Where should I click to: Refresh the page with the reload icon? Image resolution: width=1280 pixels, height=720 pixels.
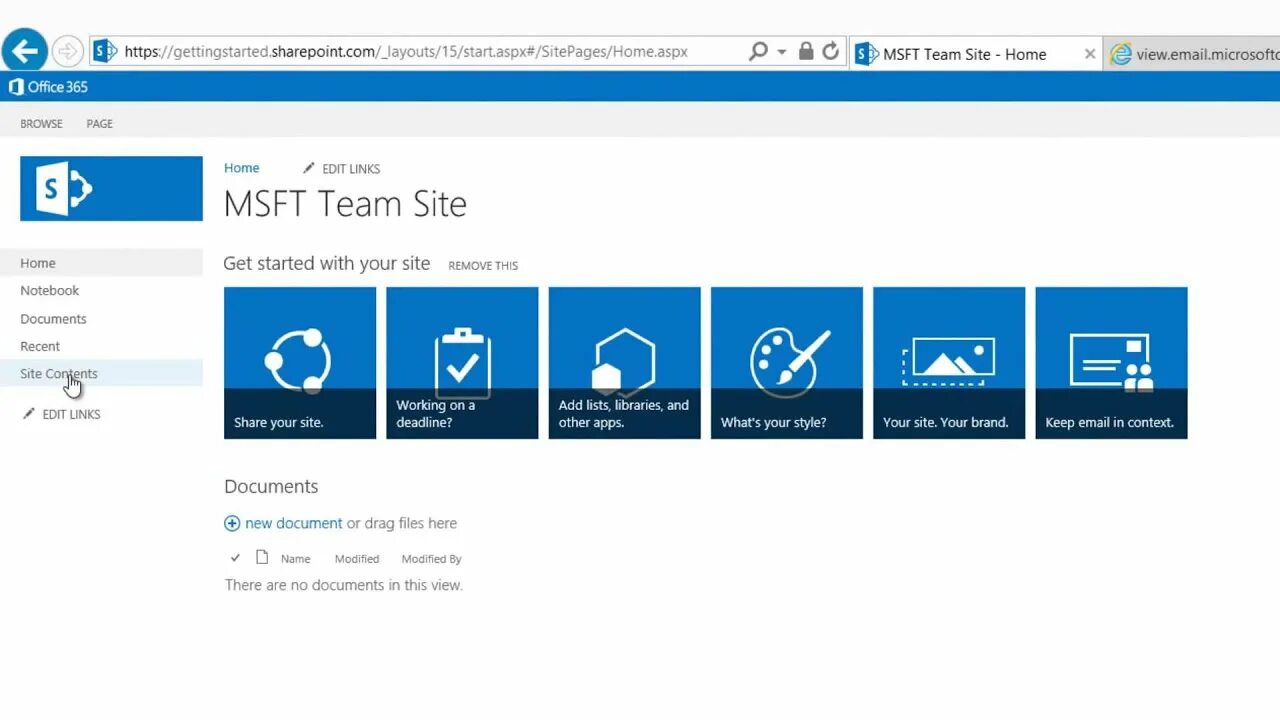pyautogui.click(x=831, y=51)
